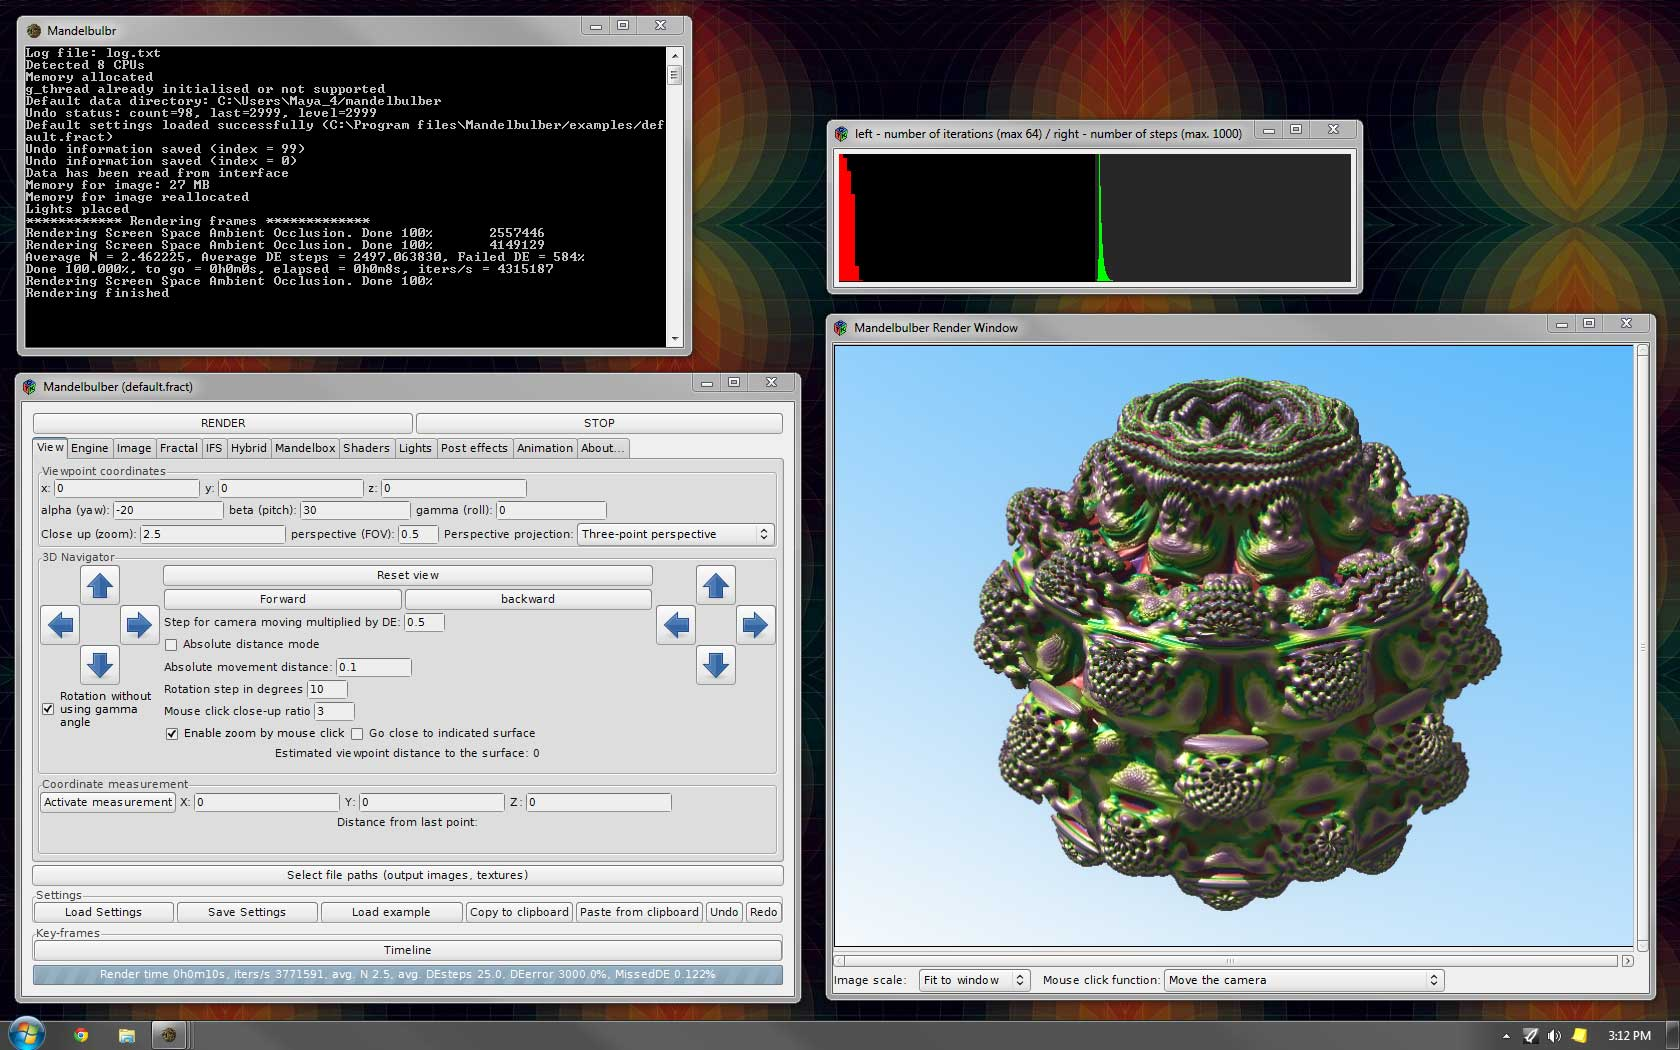Viewport: 1680px width, 1050px height.
Task: Switch to Lights tab
Action: 415,448
